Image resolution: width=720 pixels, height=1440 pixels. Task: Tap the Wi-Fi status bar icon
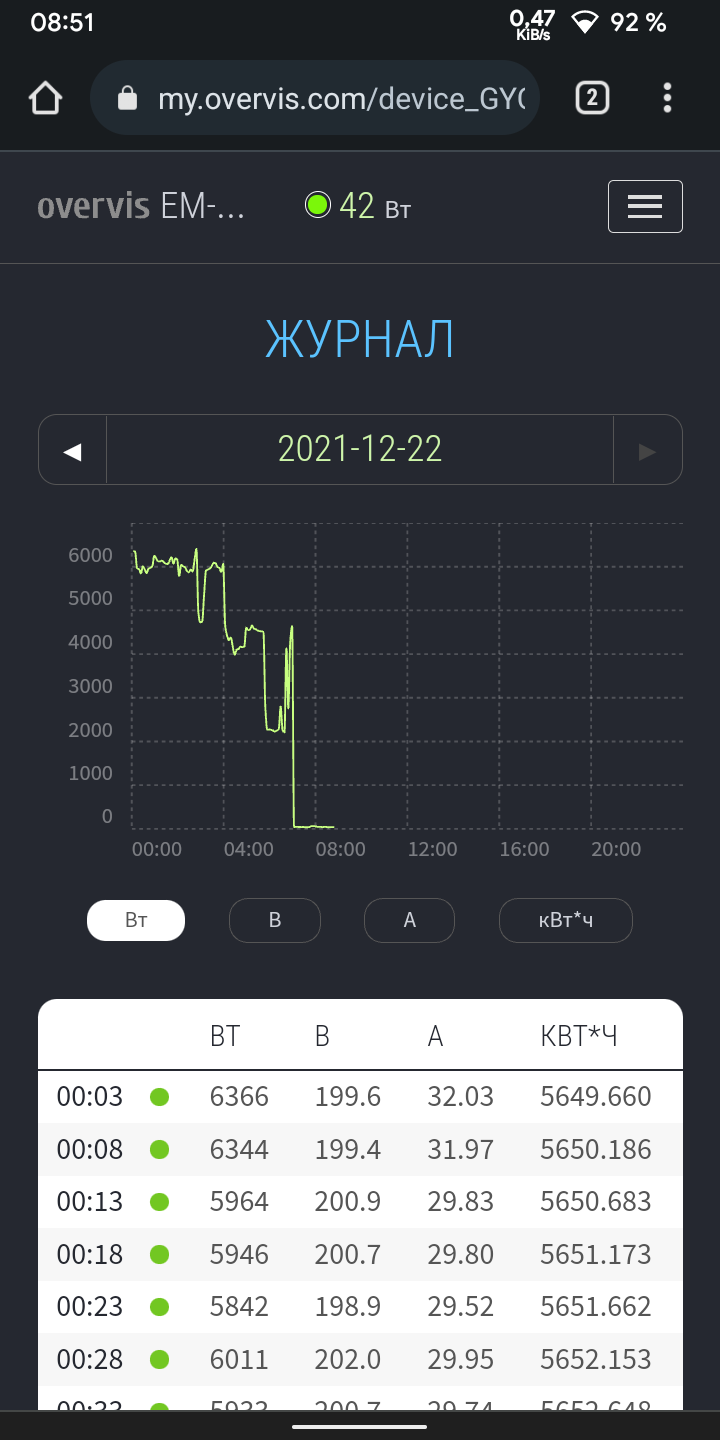click(584, 22)
